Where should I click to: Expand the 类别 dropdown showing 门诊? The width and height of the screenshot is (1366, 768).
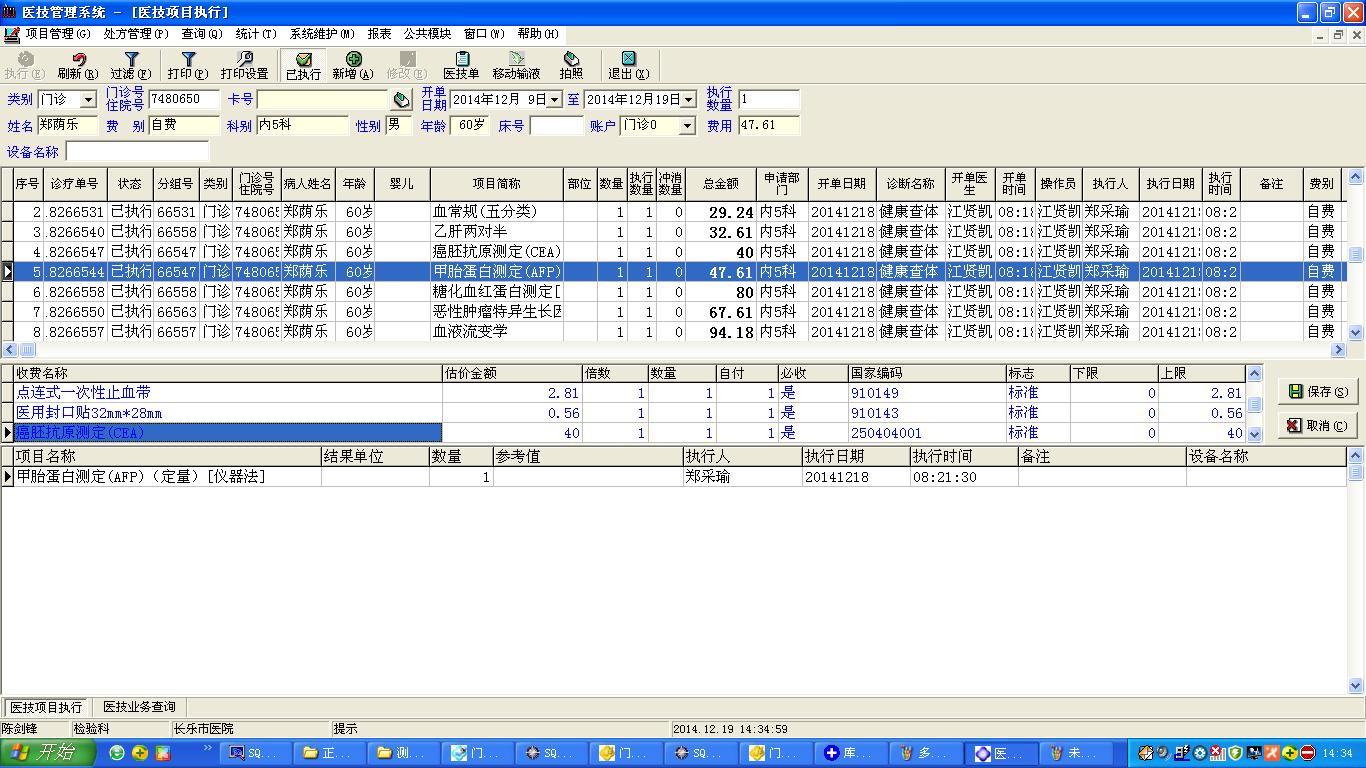pyautogui.click(x=88, y=100)
